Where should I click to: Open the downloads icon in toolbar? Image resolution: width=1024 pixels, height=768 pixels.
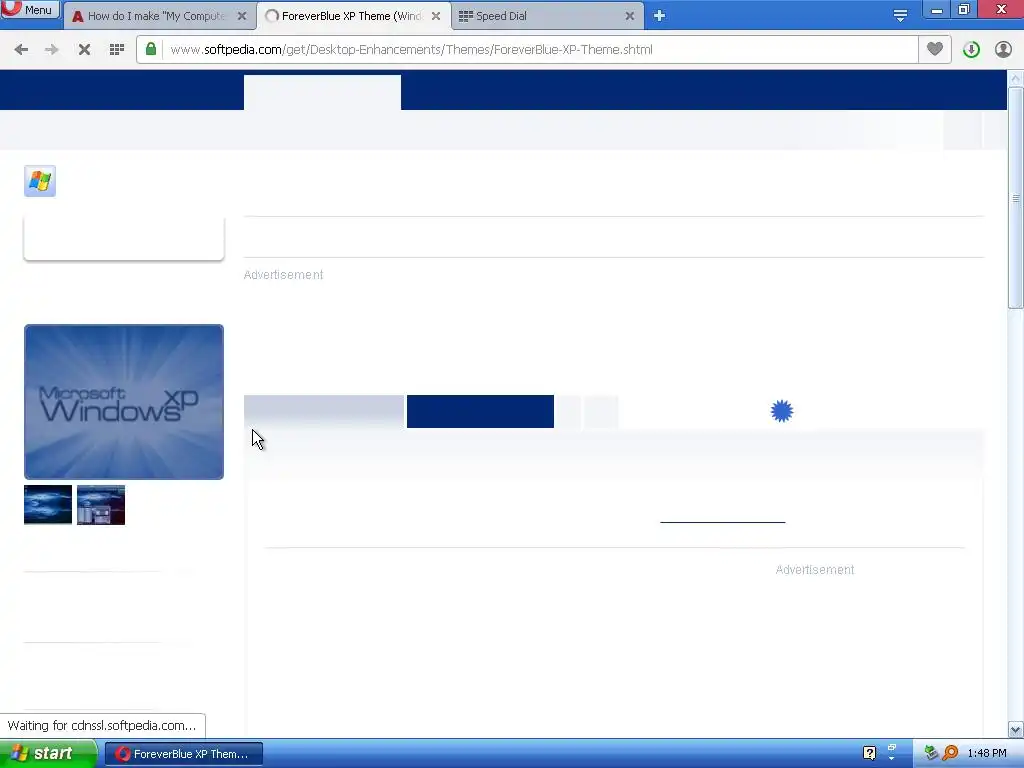(x=971, y=50)
